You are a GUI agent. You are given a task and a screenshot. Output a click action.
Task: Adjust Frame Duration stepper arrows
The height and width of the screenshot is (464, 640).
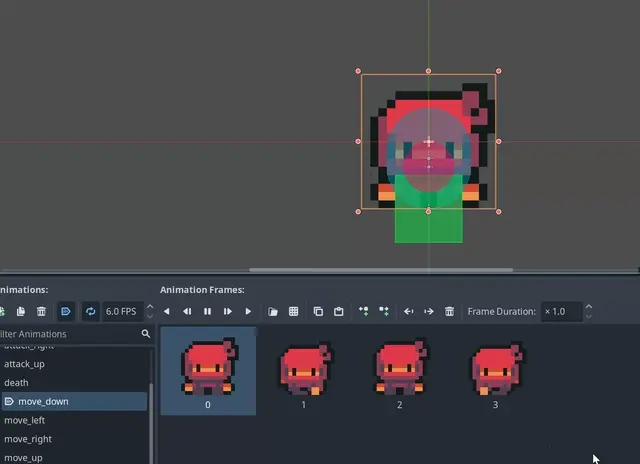tap(588, 312)
